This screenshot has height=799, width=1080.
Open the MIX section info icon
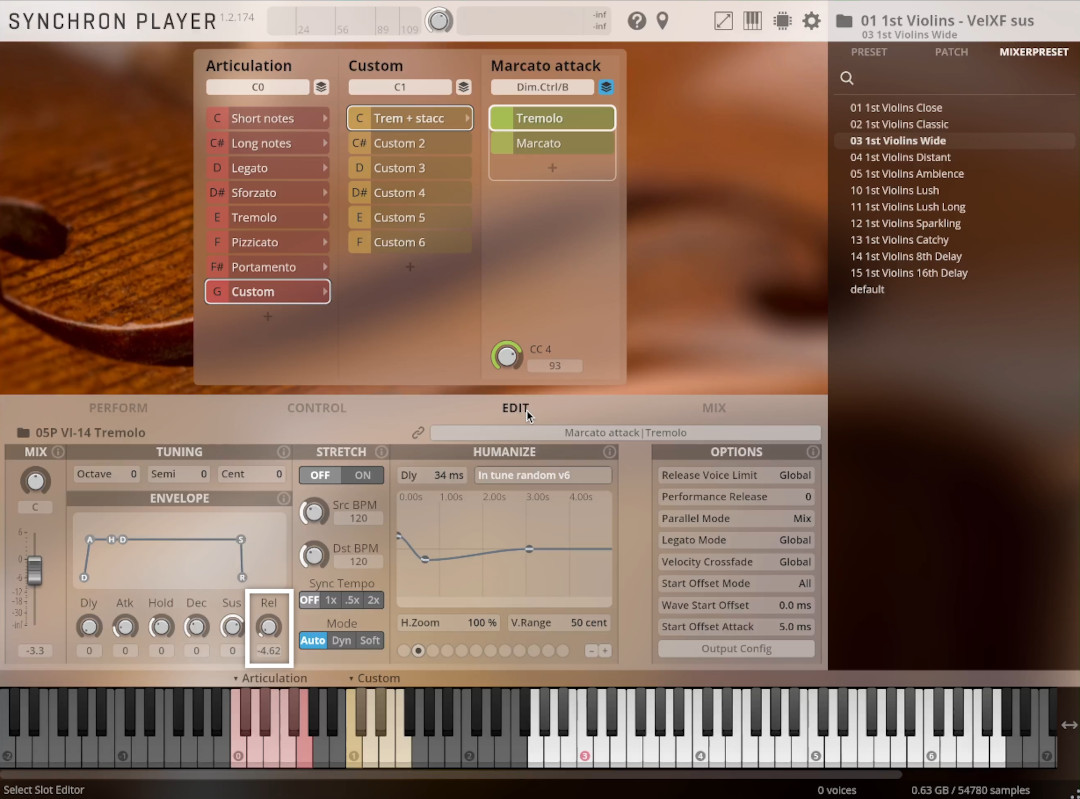(x=58, y=452)
